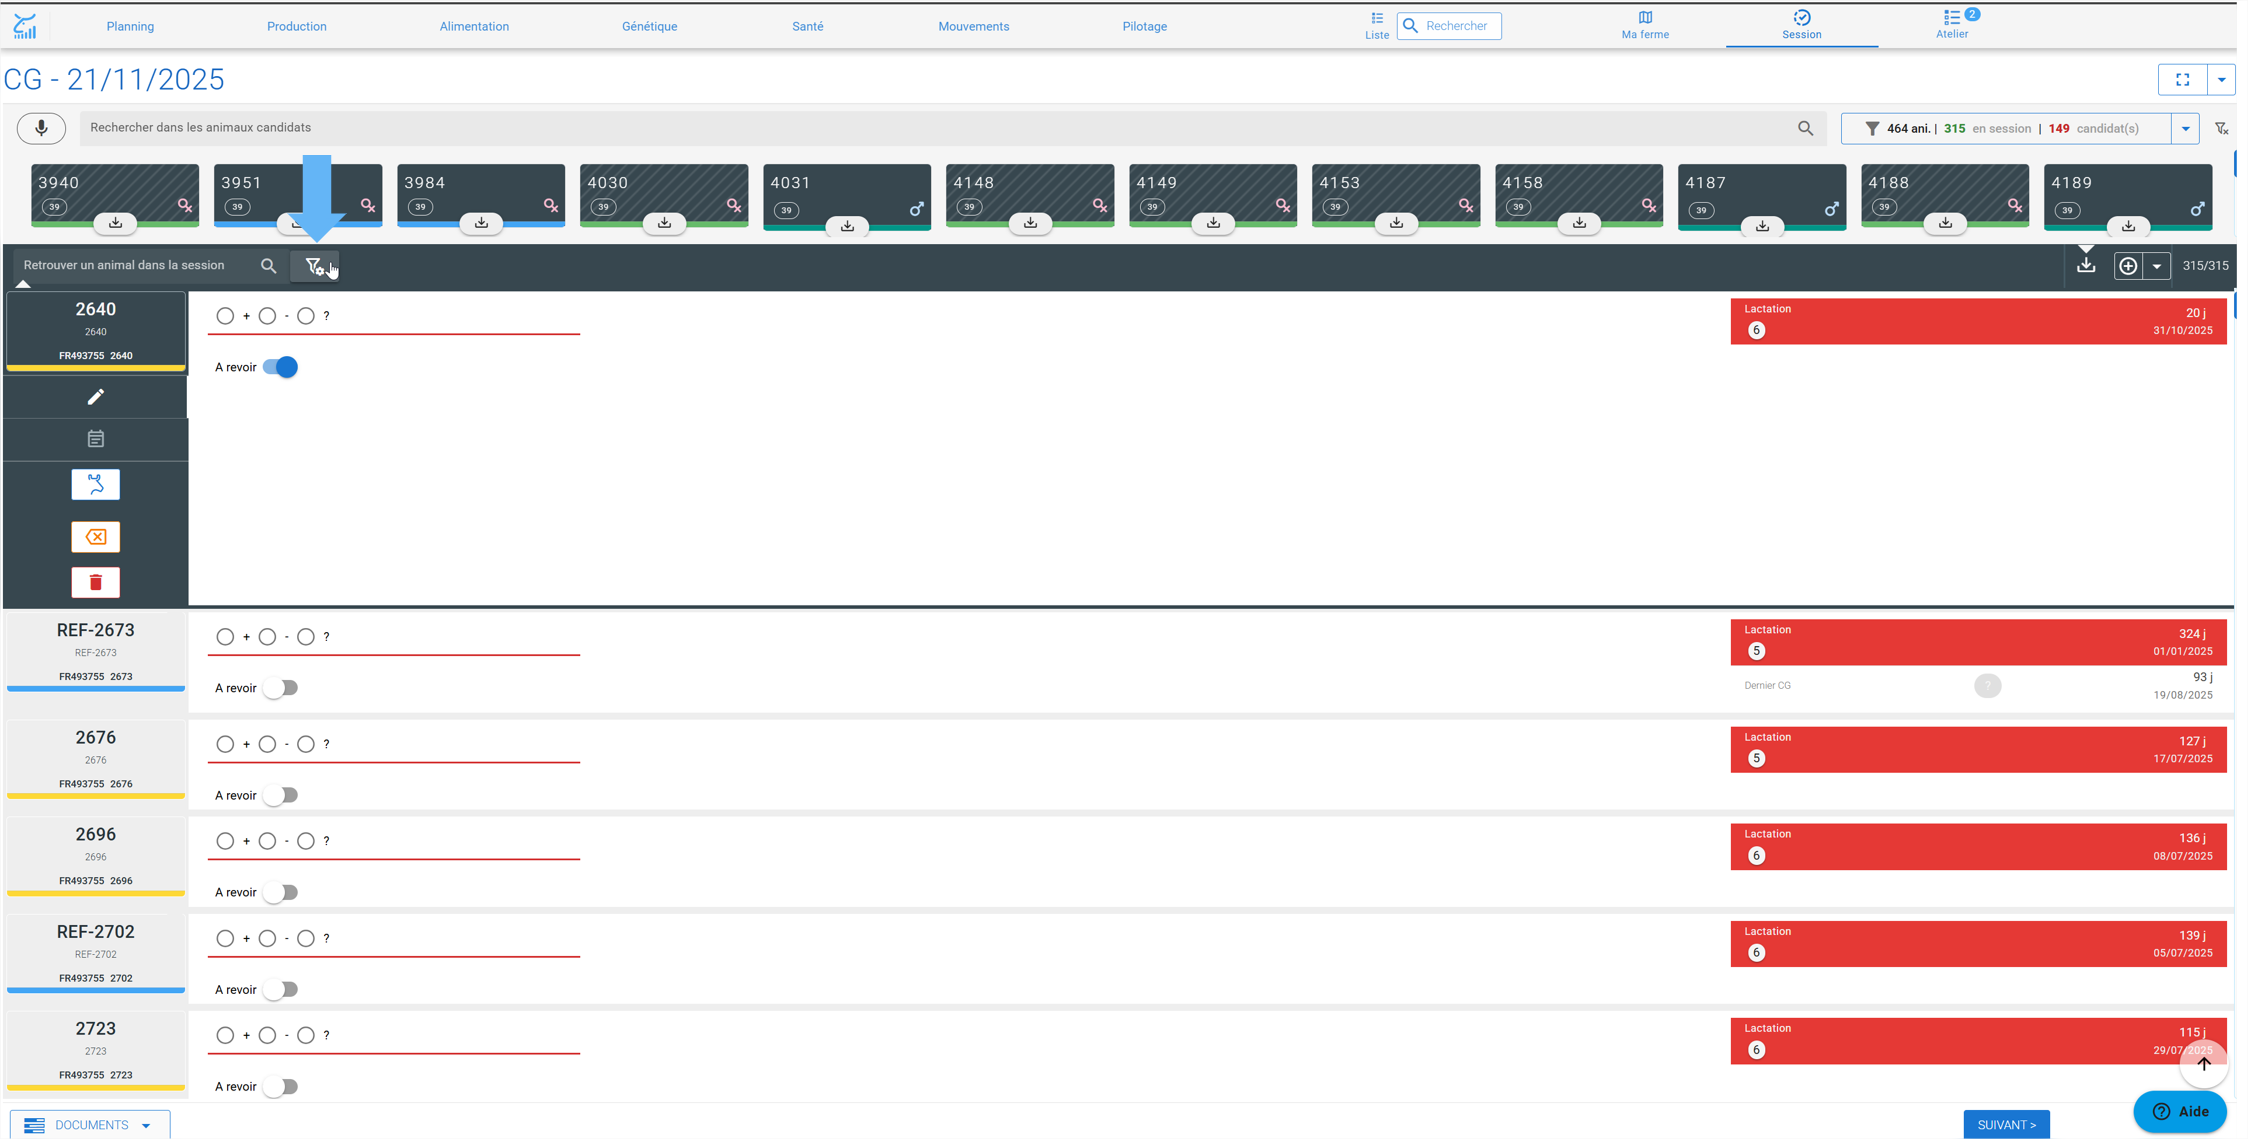Select candidate animal card 4148
Viewport: 2248px width, 1139px height.
coord(1030,196)
